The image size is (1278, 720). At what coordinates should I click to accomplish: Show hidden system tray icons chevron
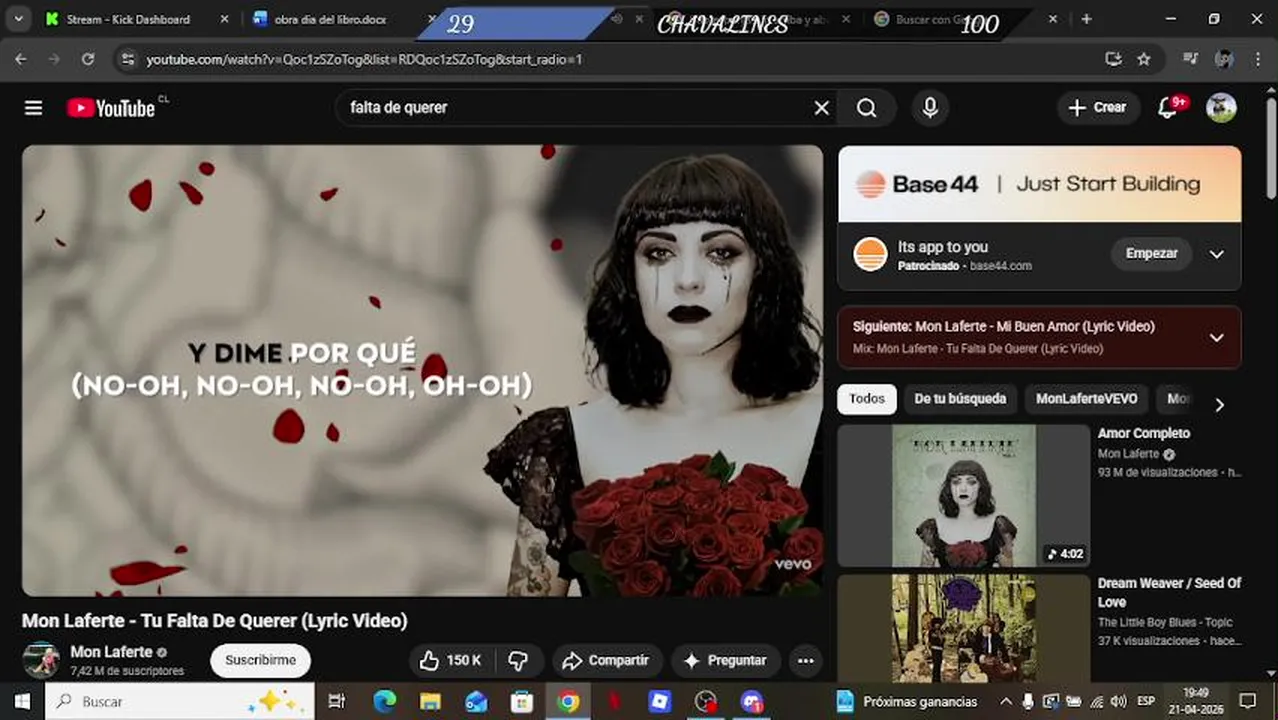[1006, 702]
